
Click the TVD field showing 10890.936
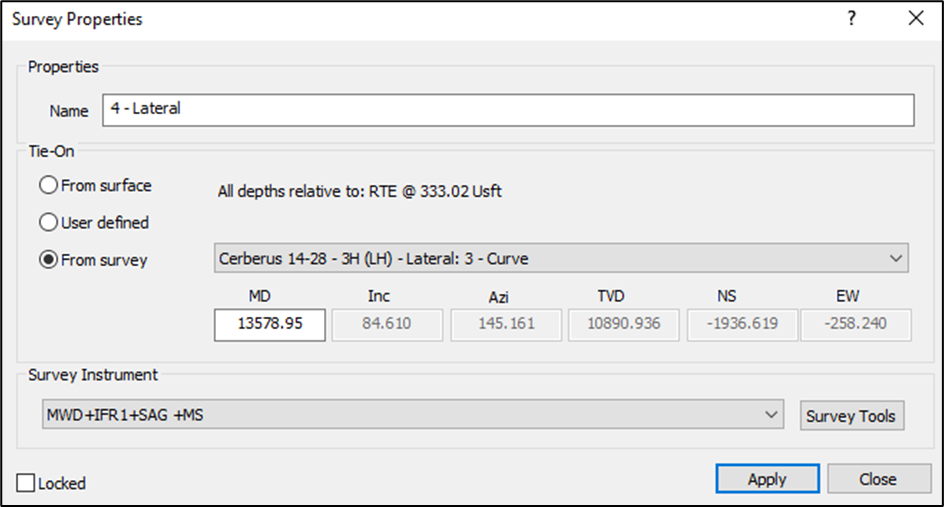(x=623, y=324)
